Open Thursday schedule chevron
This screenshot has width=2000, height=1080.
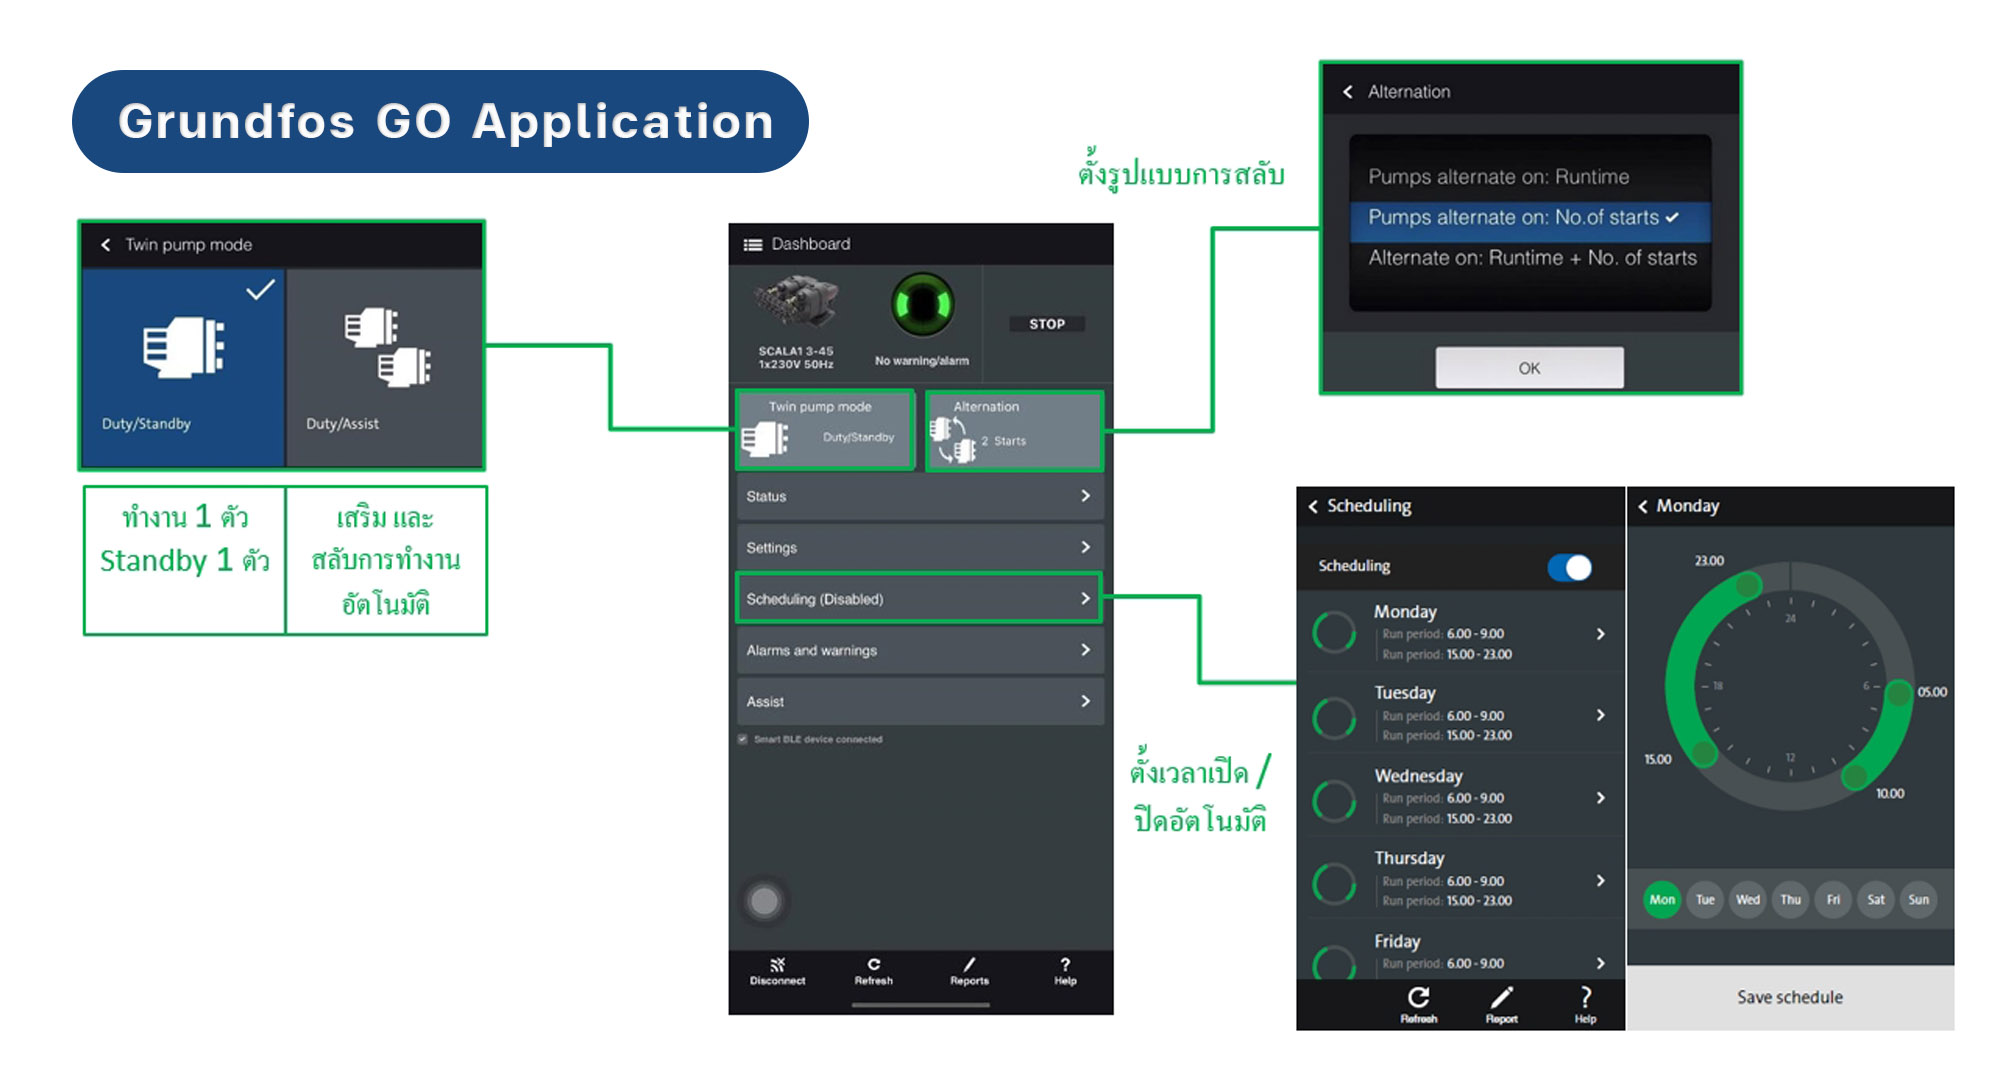[1601, 880]
